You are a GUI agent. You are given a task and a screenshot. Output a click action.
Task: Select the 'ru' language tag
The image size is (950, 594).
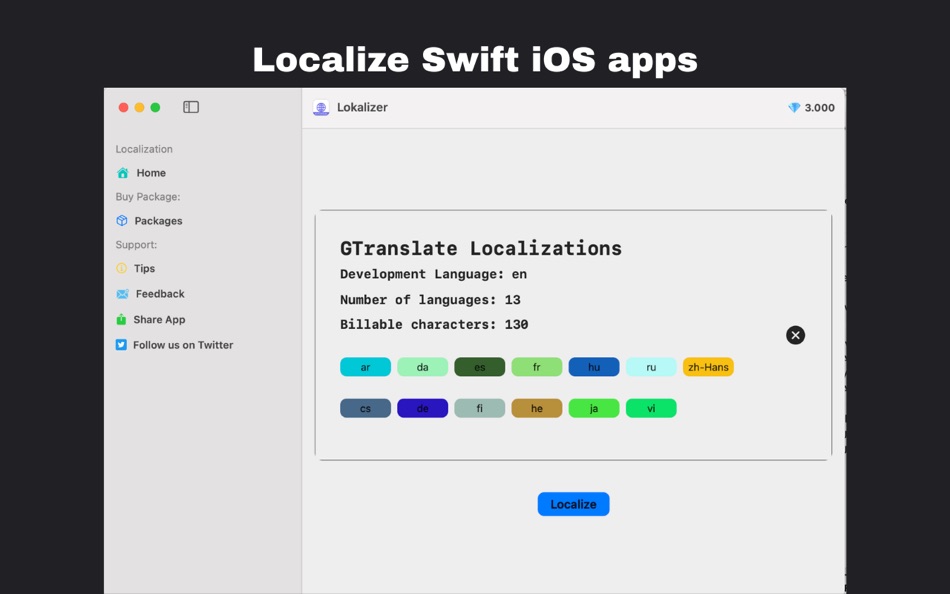pyautogui.click(x=651, y=367)
